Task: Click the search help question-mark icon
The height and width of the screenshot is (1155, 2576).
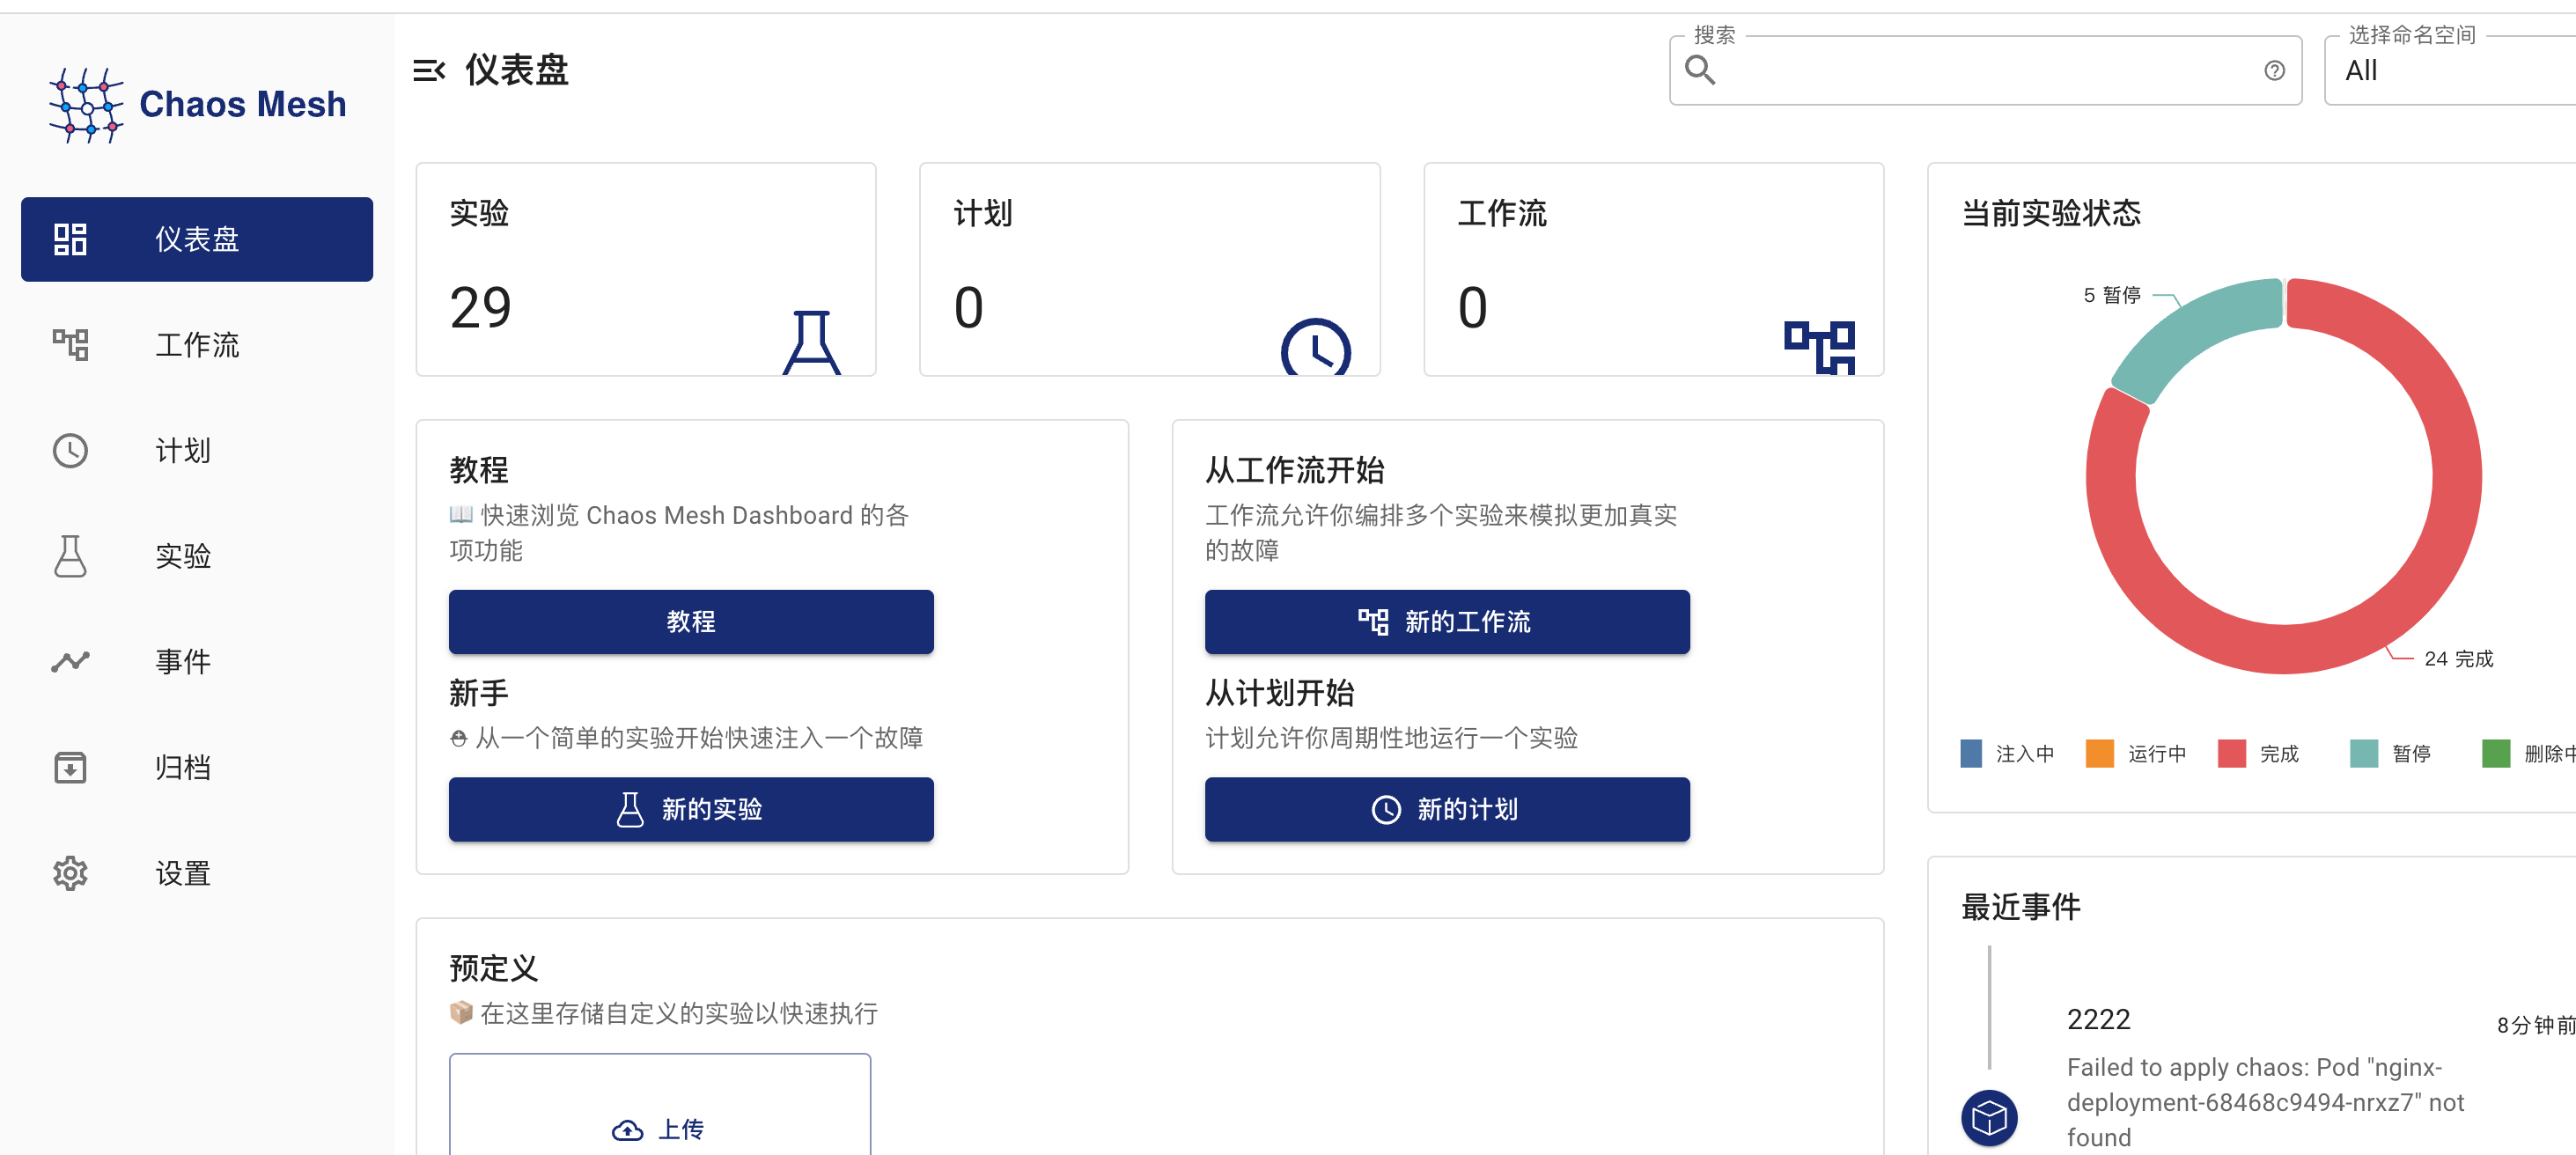Action: pyautogui.click(x=2273, y=71)
